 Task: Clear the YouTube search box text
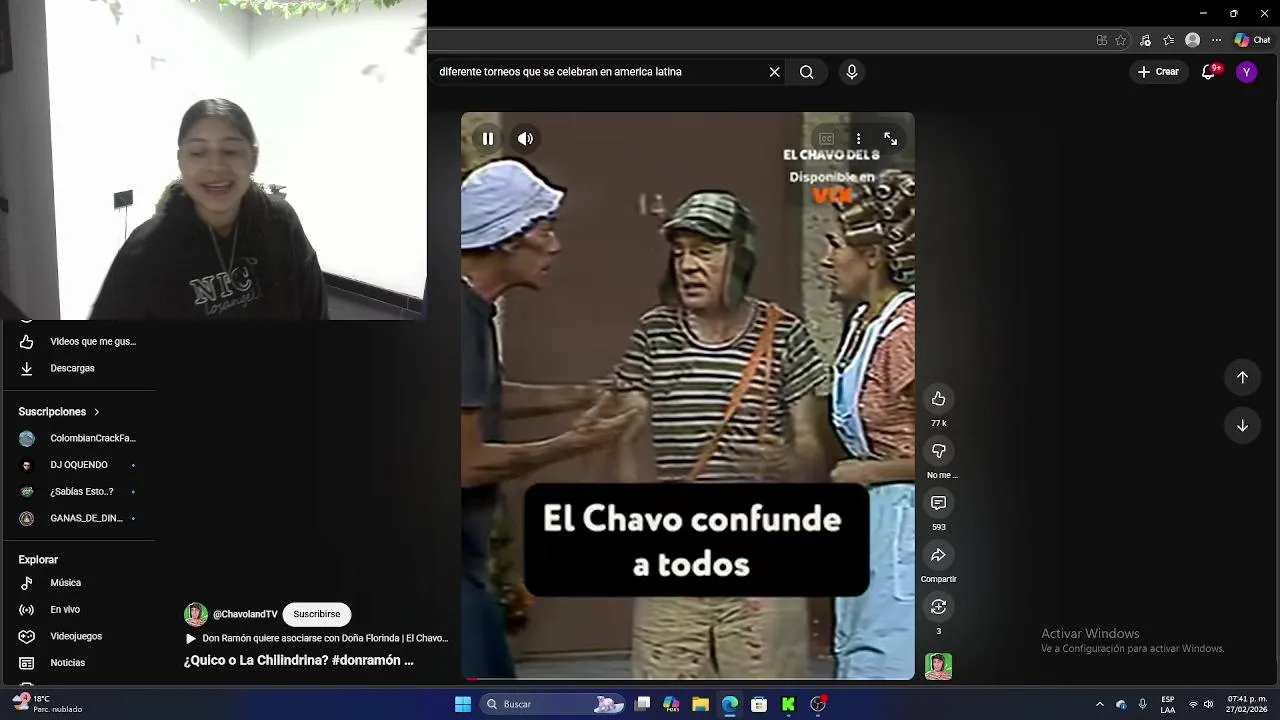coord(774,72)
